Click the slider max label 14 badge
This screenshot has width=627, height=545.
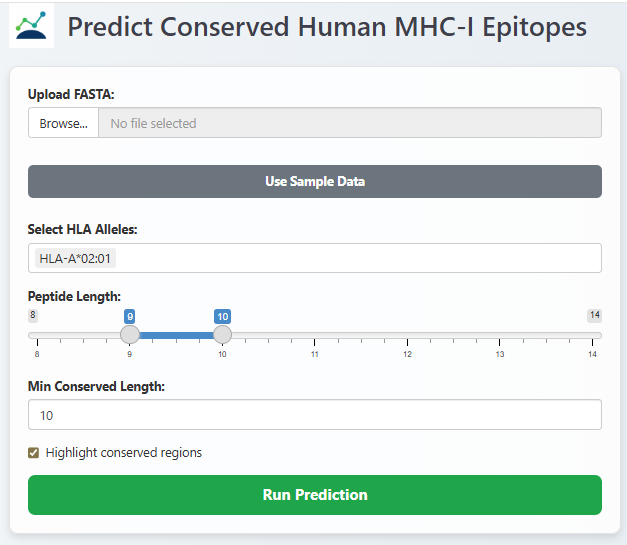(594, 315)
